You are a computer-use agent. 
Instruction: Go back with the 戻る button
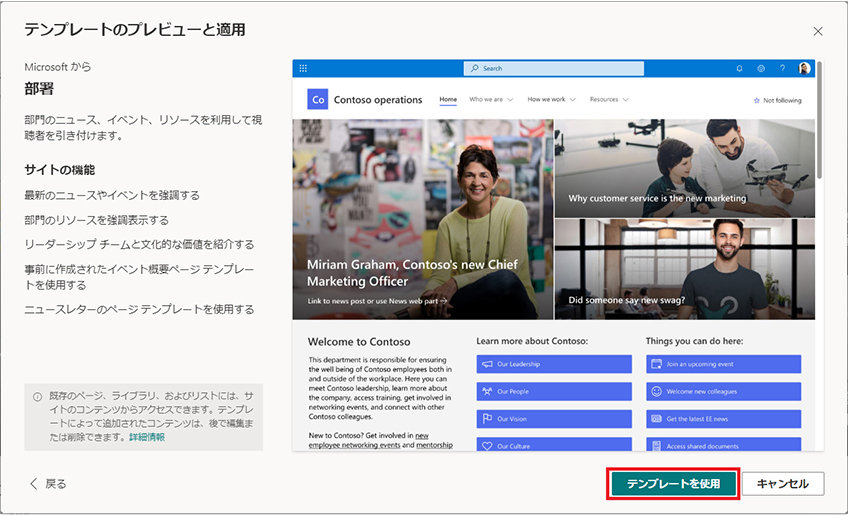(x=48, y=484)
